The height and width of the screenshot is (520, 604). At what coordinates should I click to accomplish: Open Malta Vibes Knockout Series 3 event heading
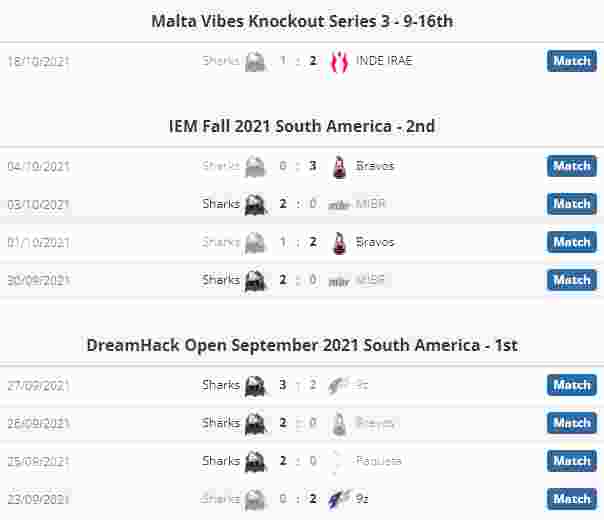(302, 21)
